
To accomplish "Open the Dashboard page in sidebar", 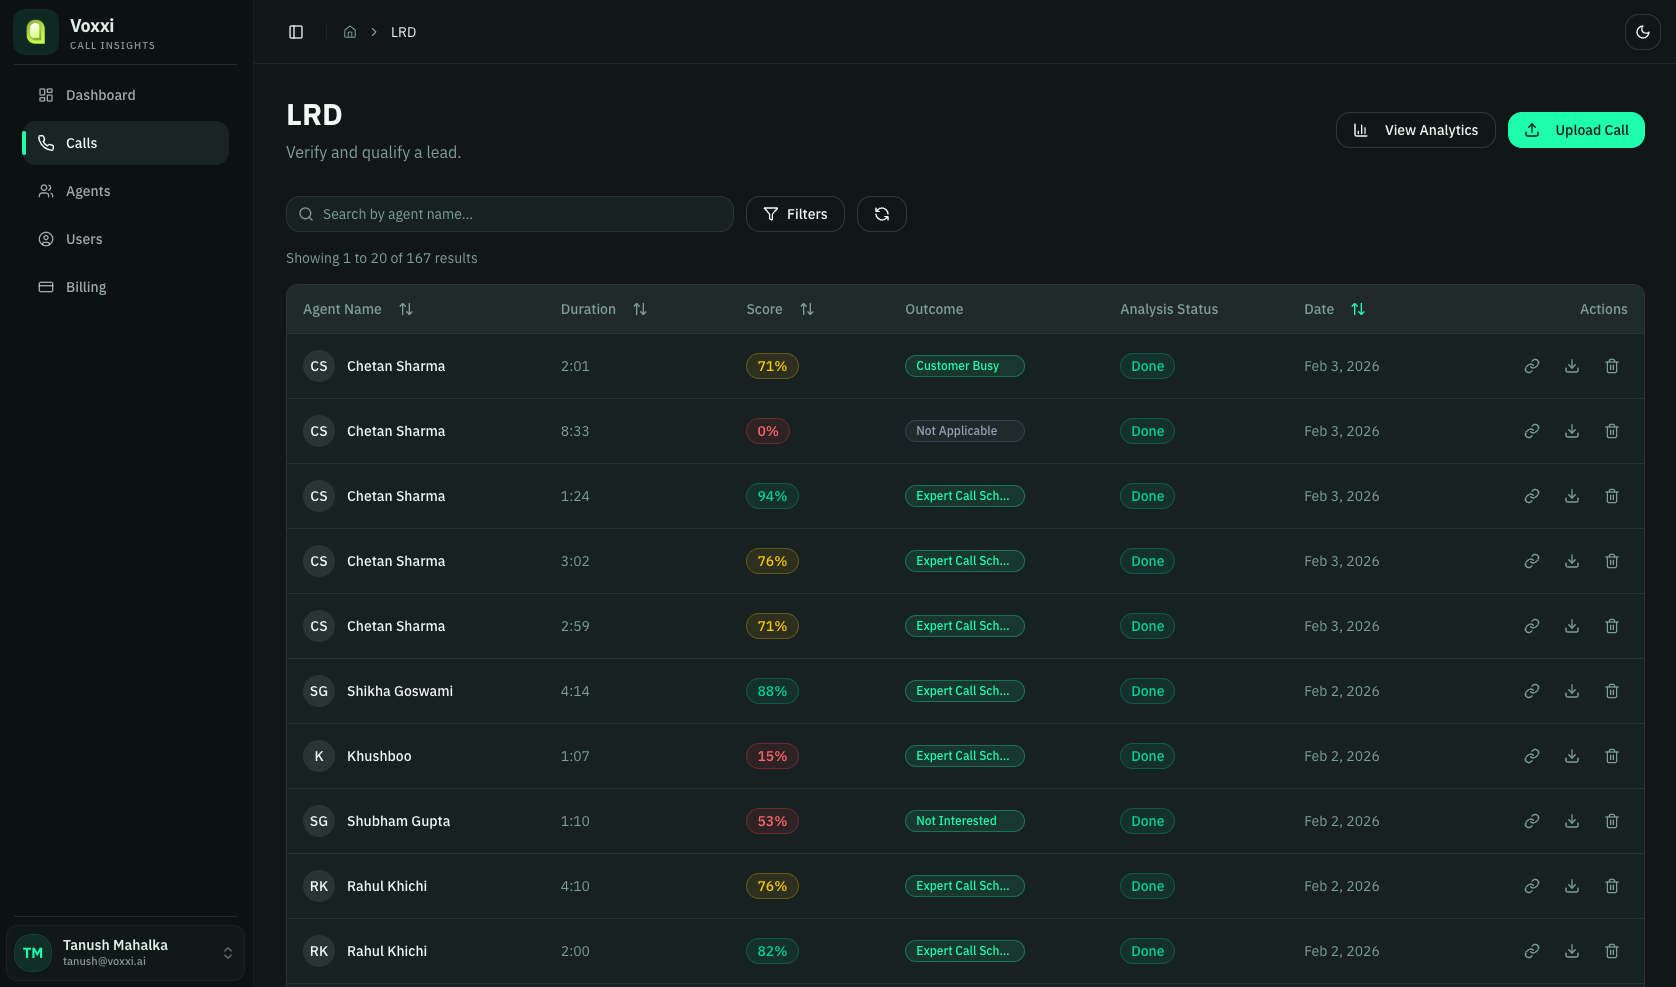I will 100,95.
